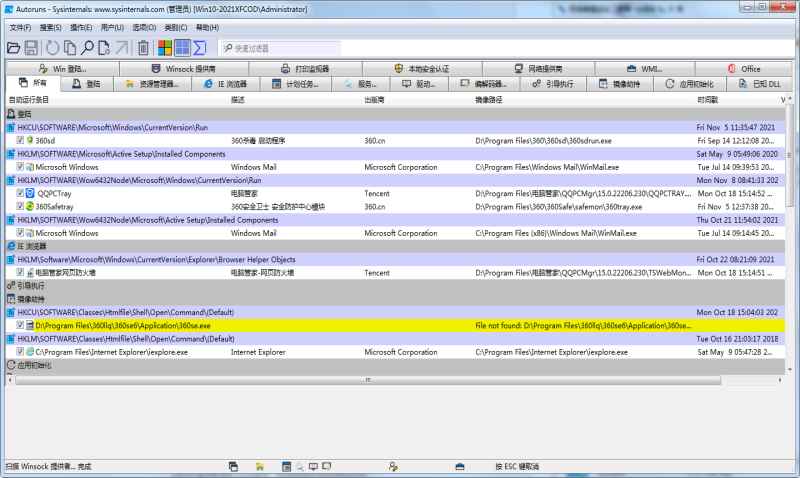Image resolution: width=800 pixels, height=478 pixels.
Task: Click D:\Program Files\360\360sd\360sdrun.exe path cell
Action: point(543,140)
